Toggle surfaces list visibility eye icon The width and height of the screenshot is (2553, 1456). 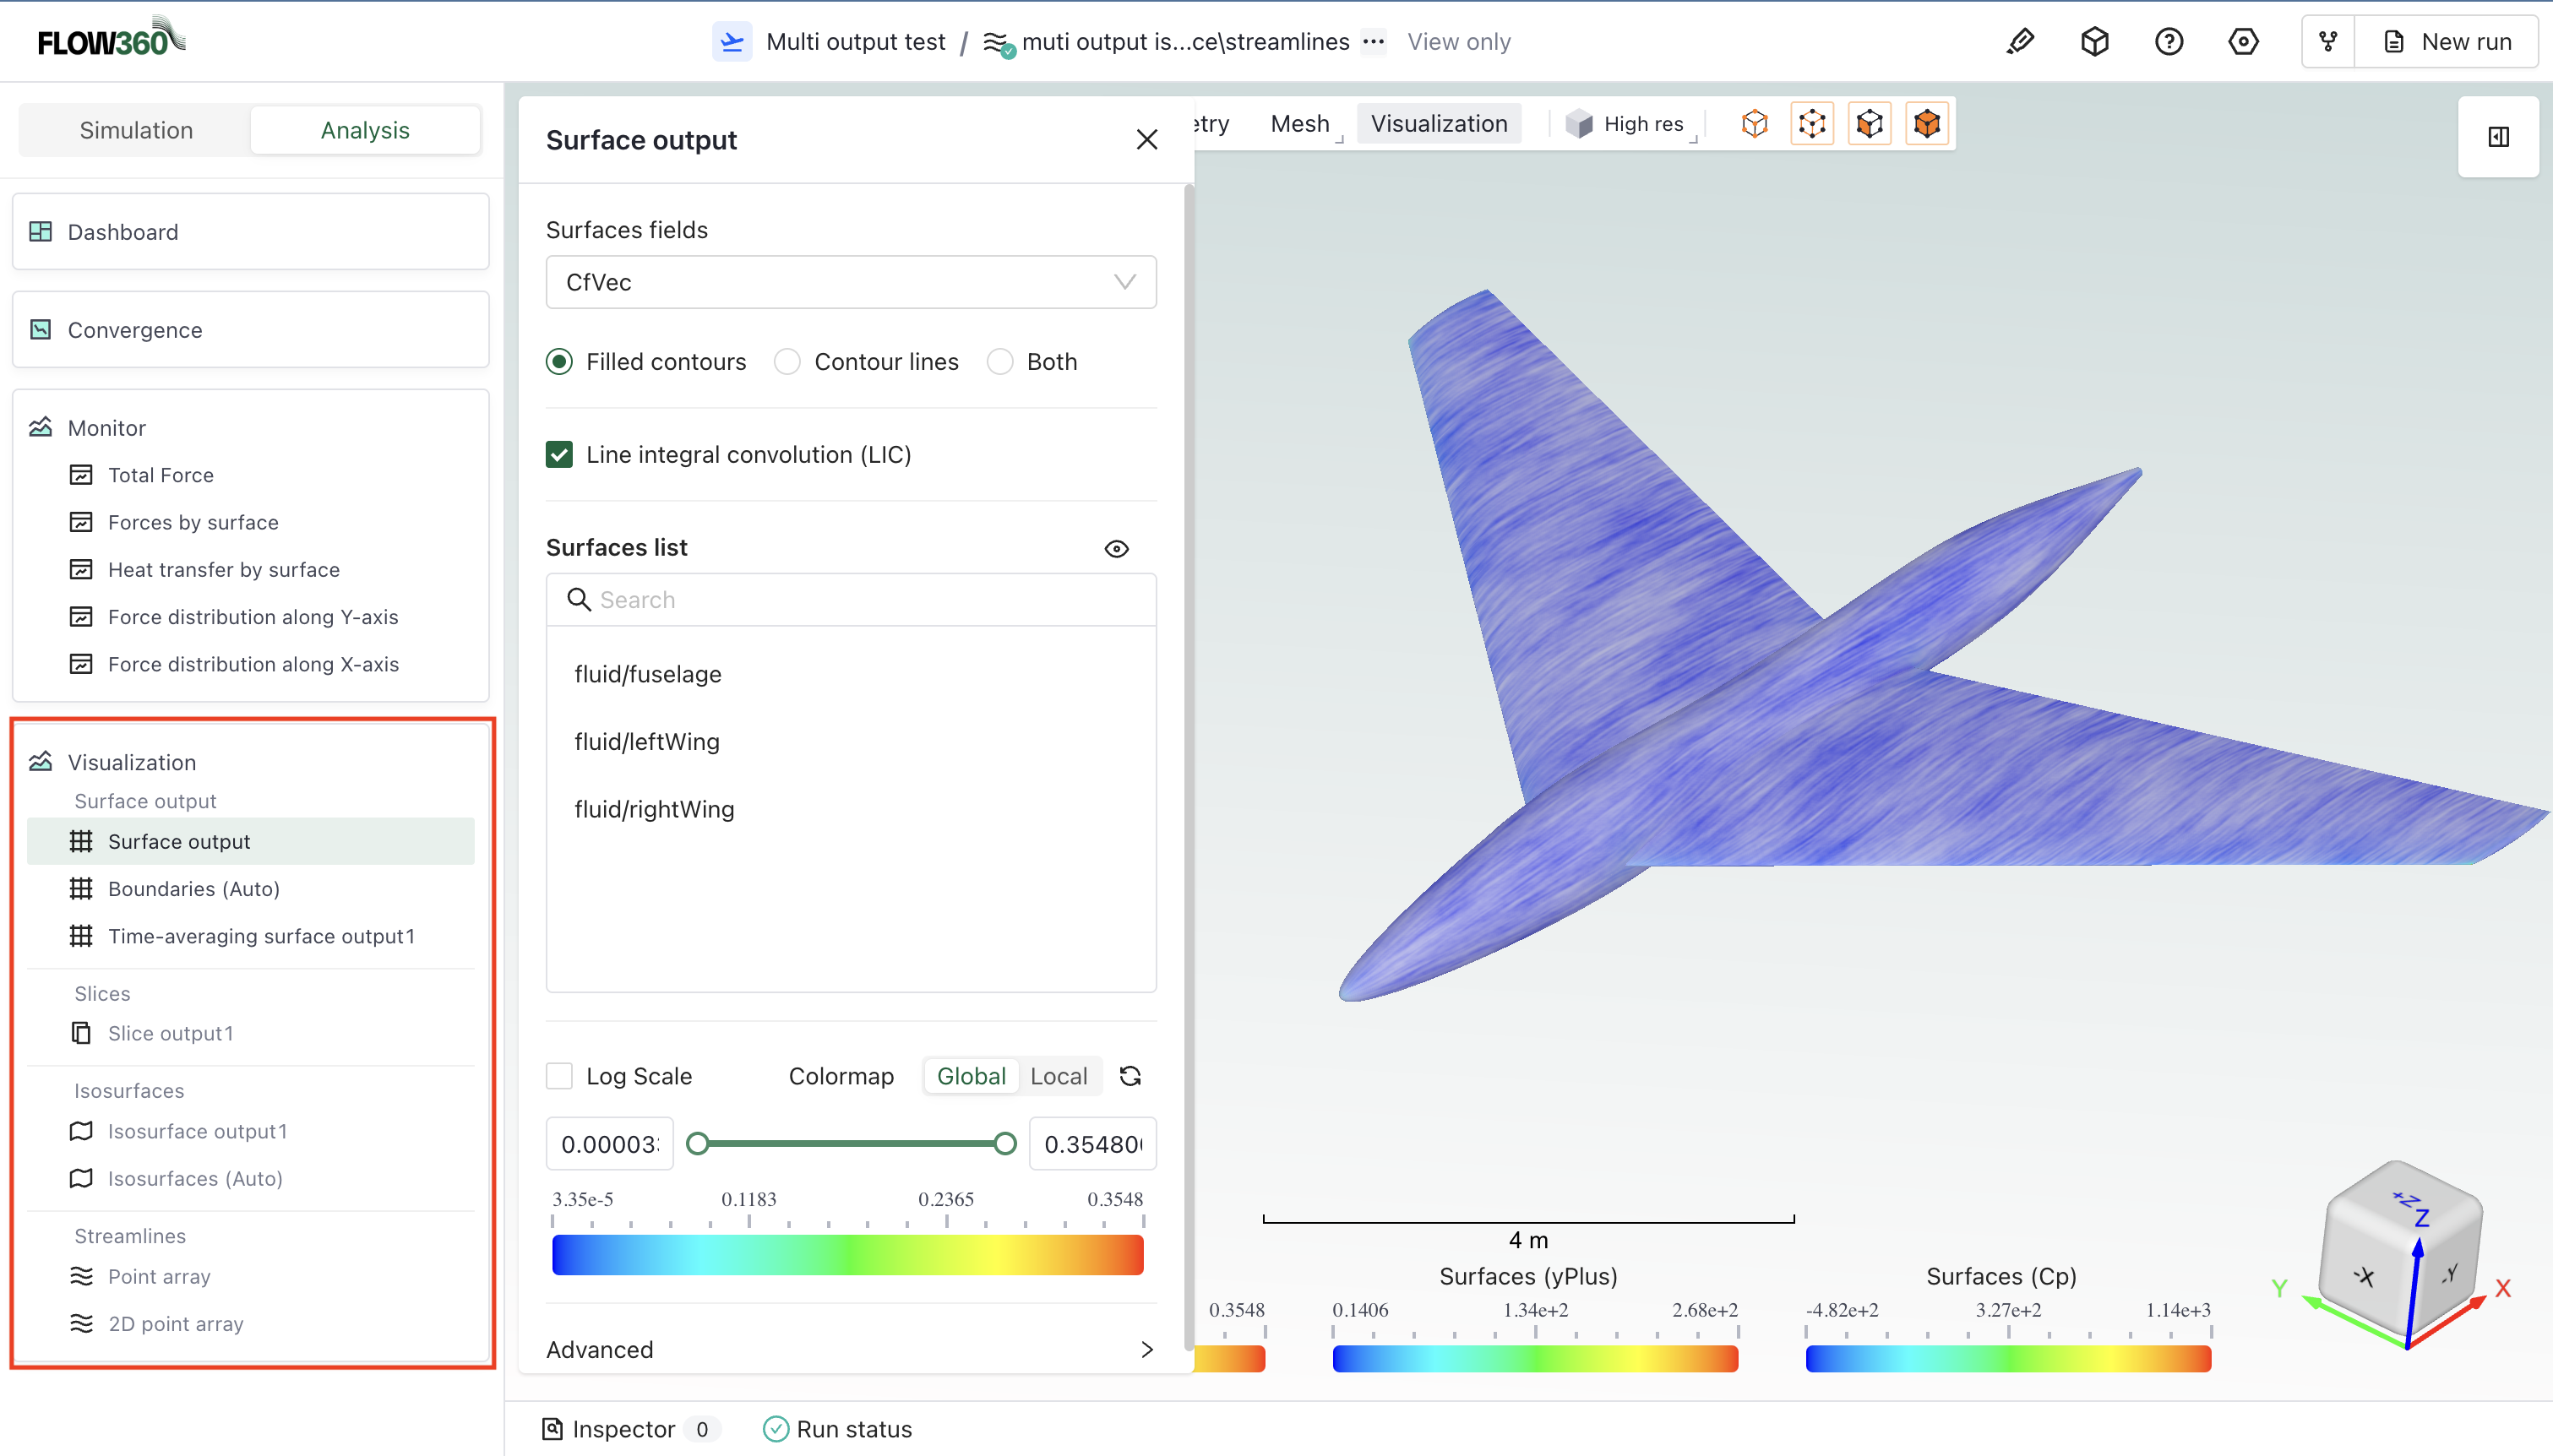pyautogui.click(x=1116, y=548)
